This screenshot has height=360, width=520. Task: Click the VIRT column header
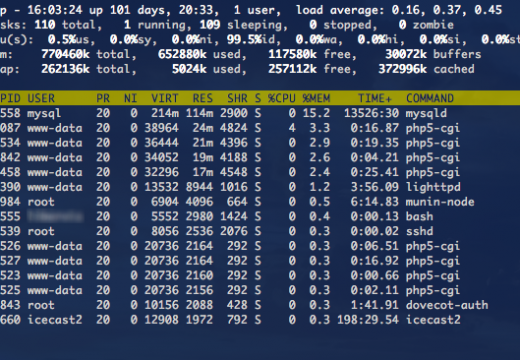[x=165, y=98]
